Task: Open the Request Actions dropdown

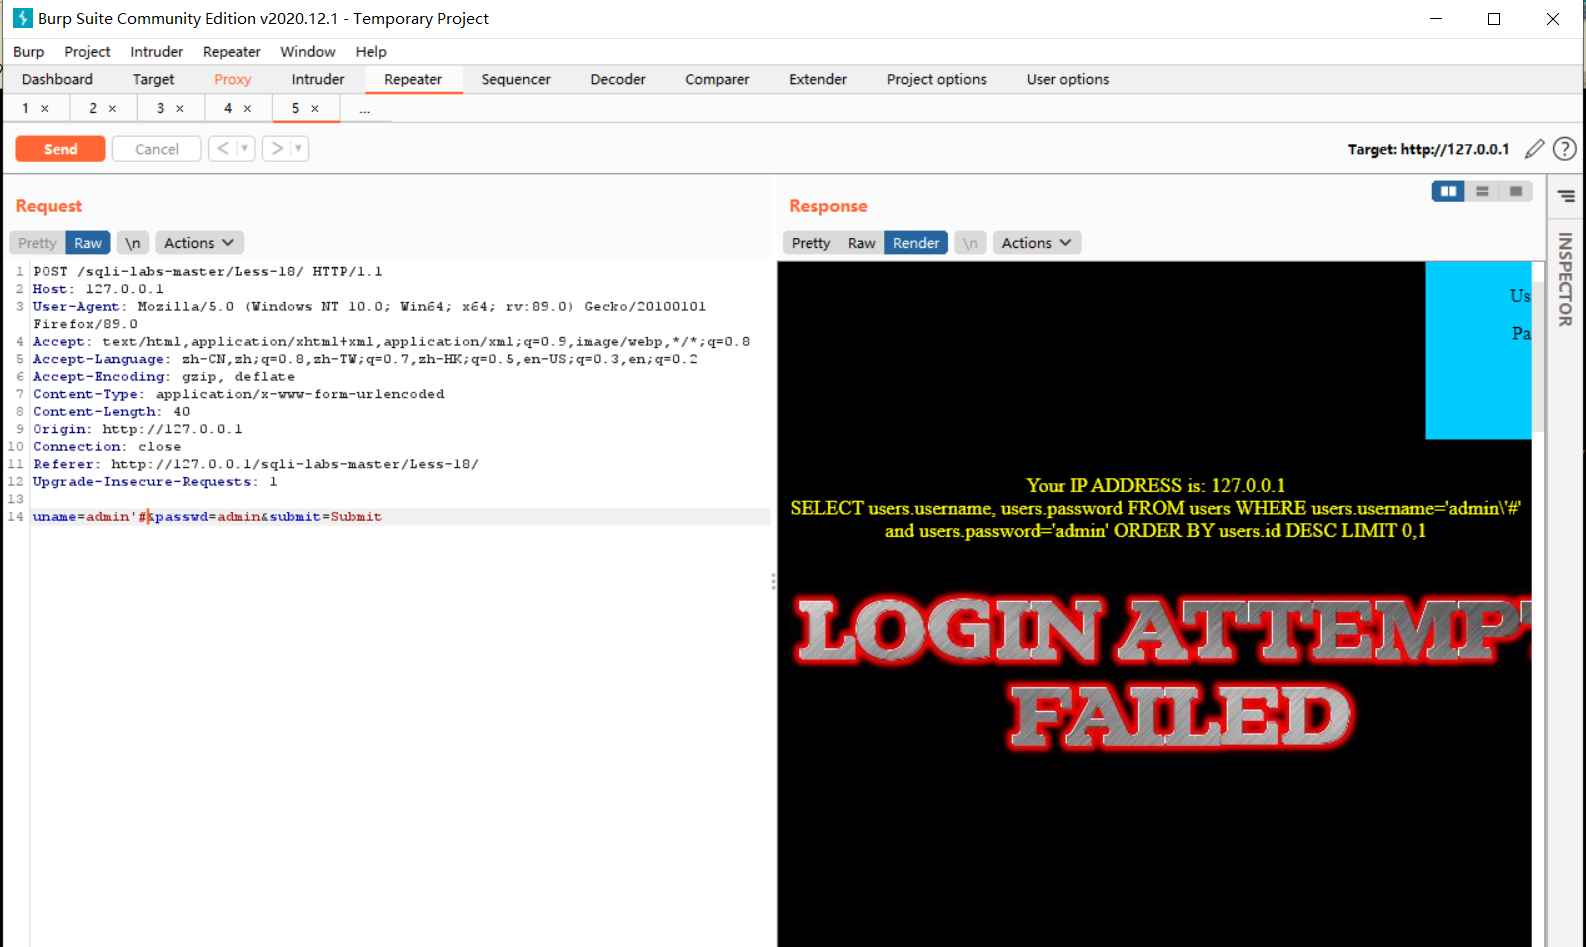Action: coord(199,243)
